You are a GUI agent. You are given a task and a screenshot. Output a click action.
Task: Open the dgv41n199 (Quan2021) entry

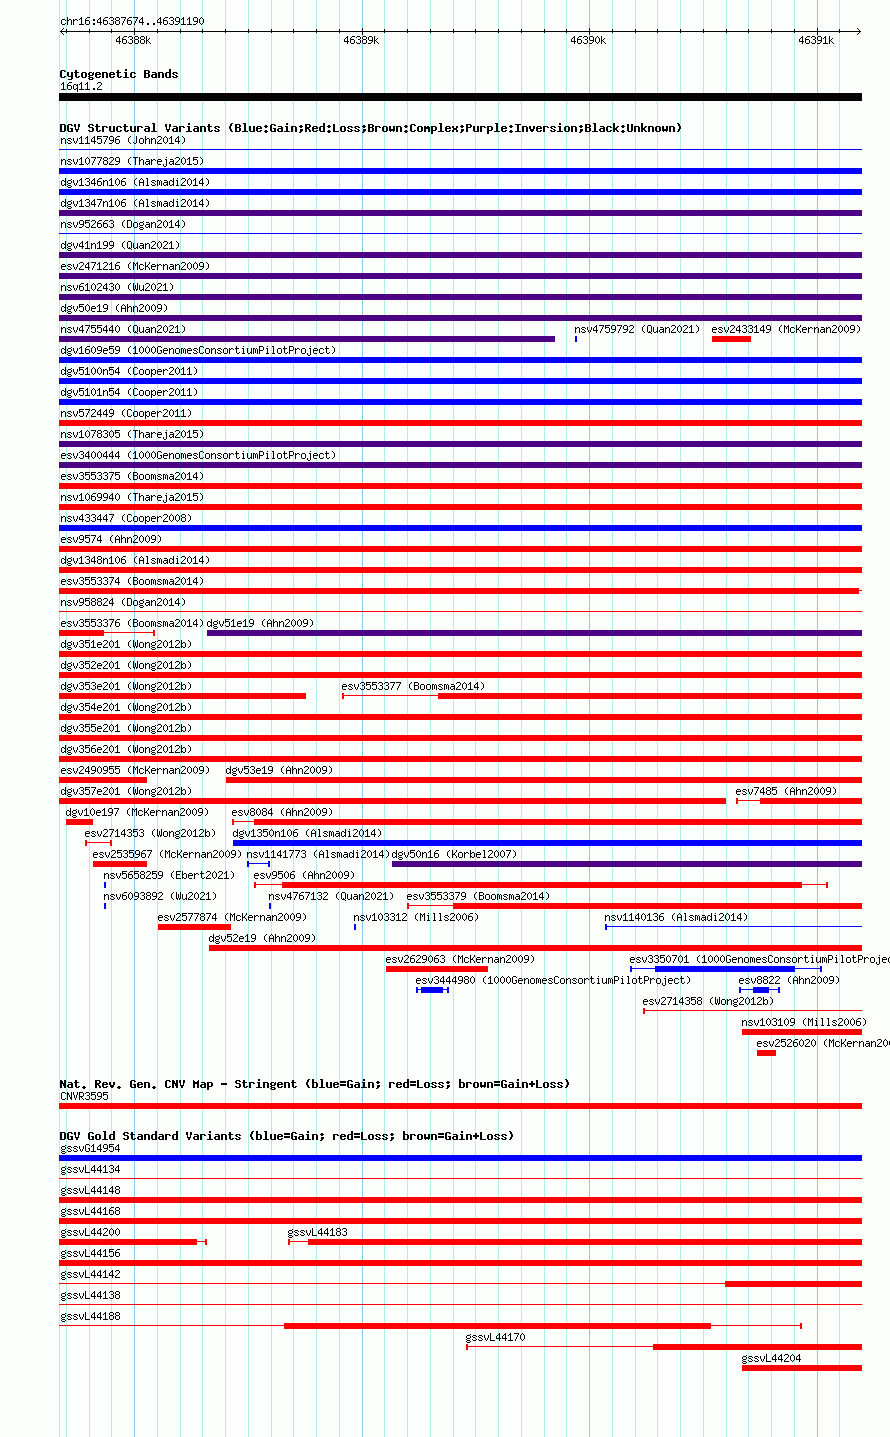click(x=460, y=255)
